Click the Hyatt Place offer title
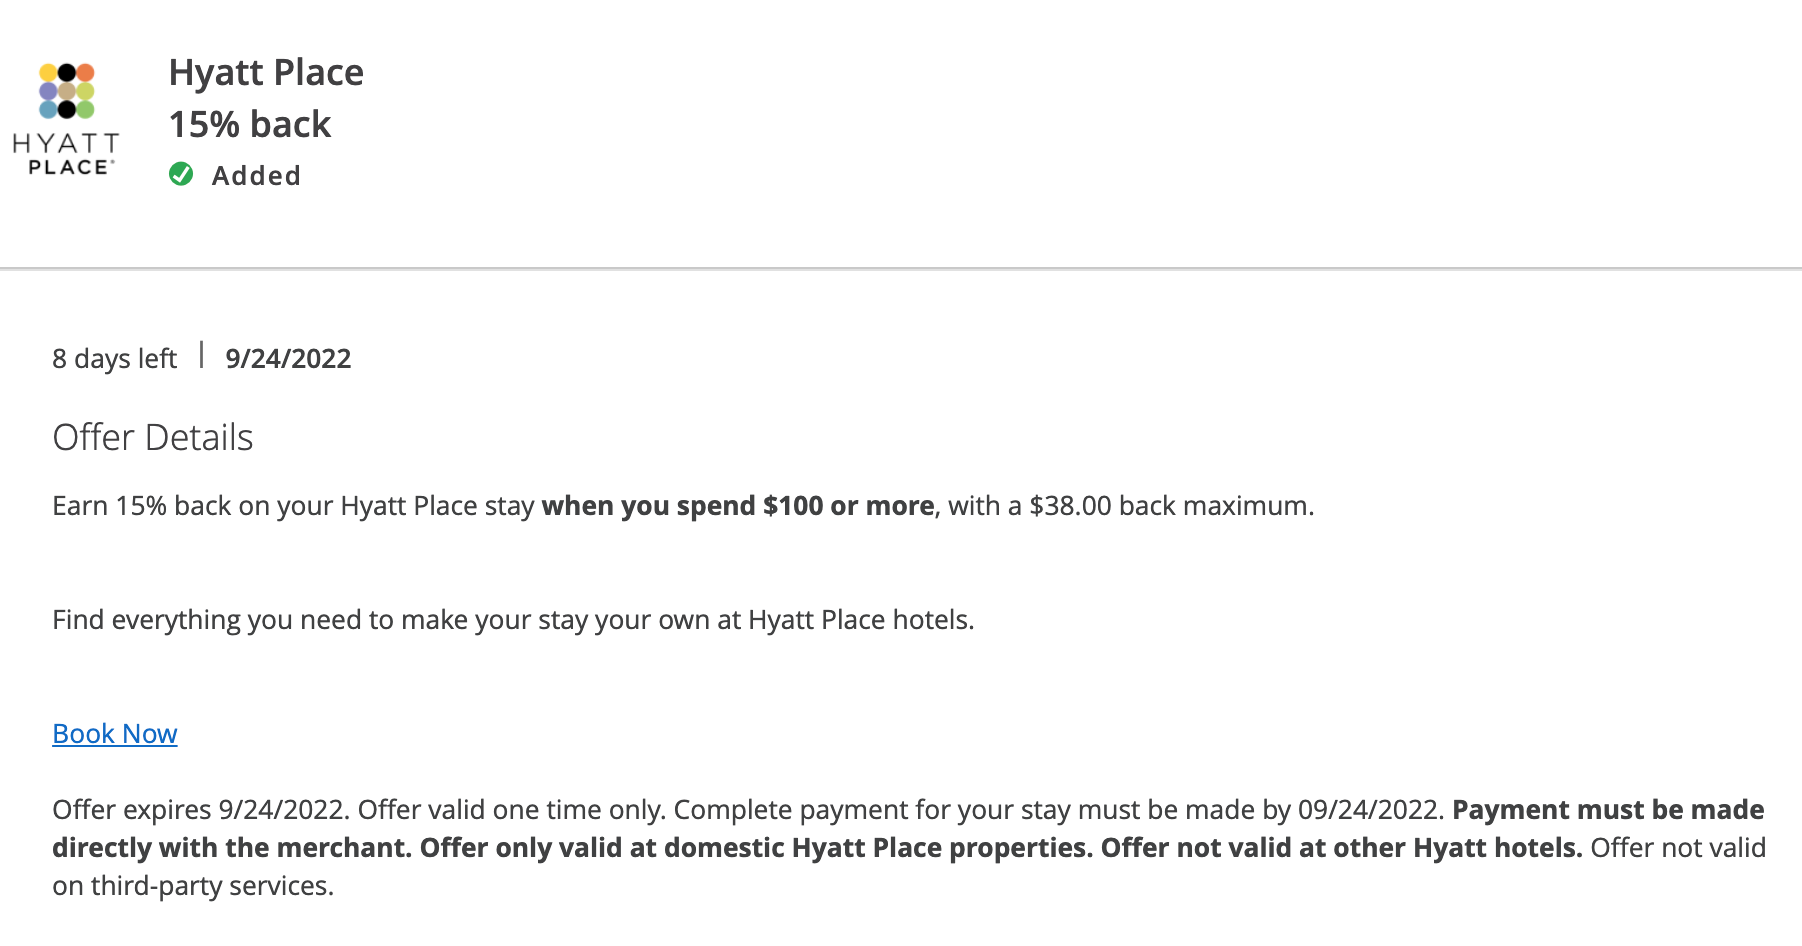The width and height of the screenshot is (1802, 946). click(266, 73)
